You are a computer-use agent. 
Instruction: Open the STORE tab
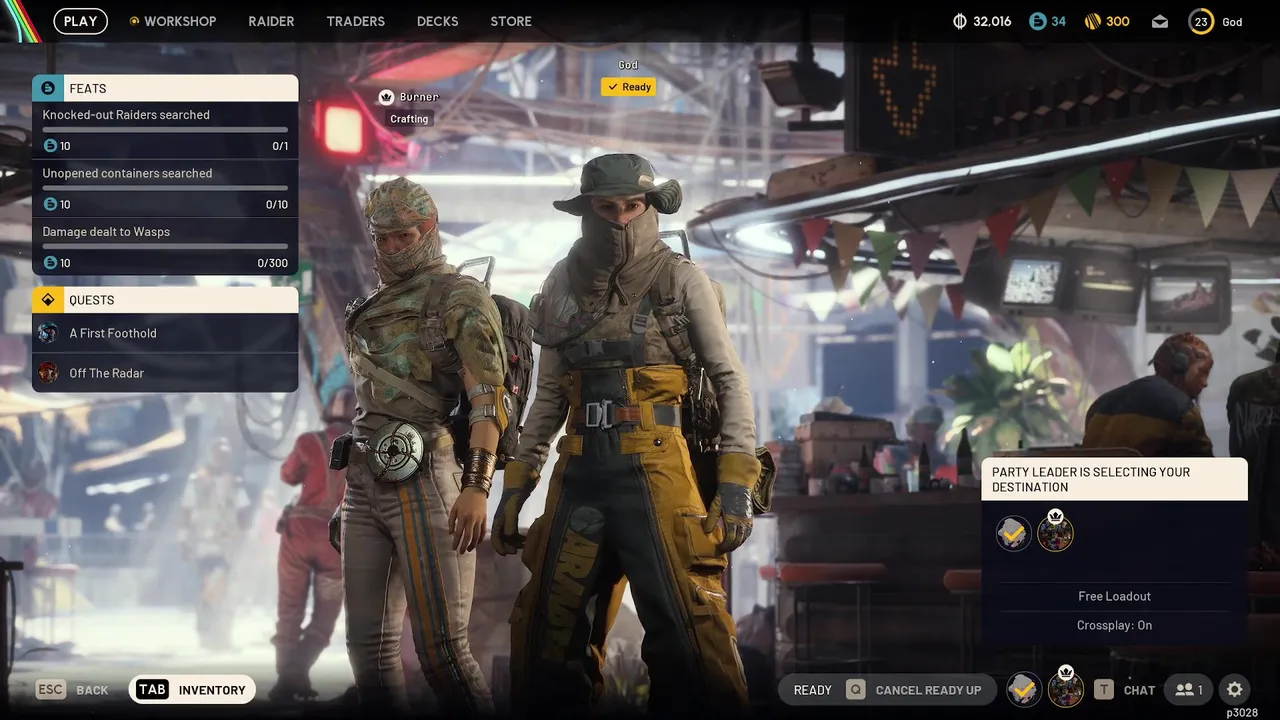(511, 21)
